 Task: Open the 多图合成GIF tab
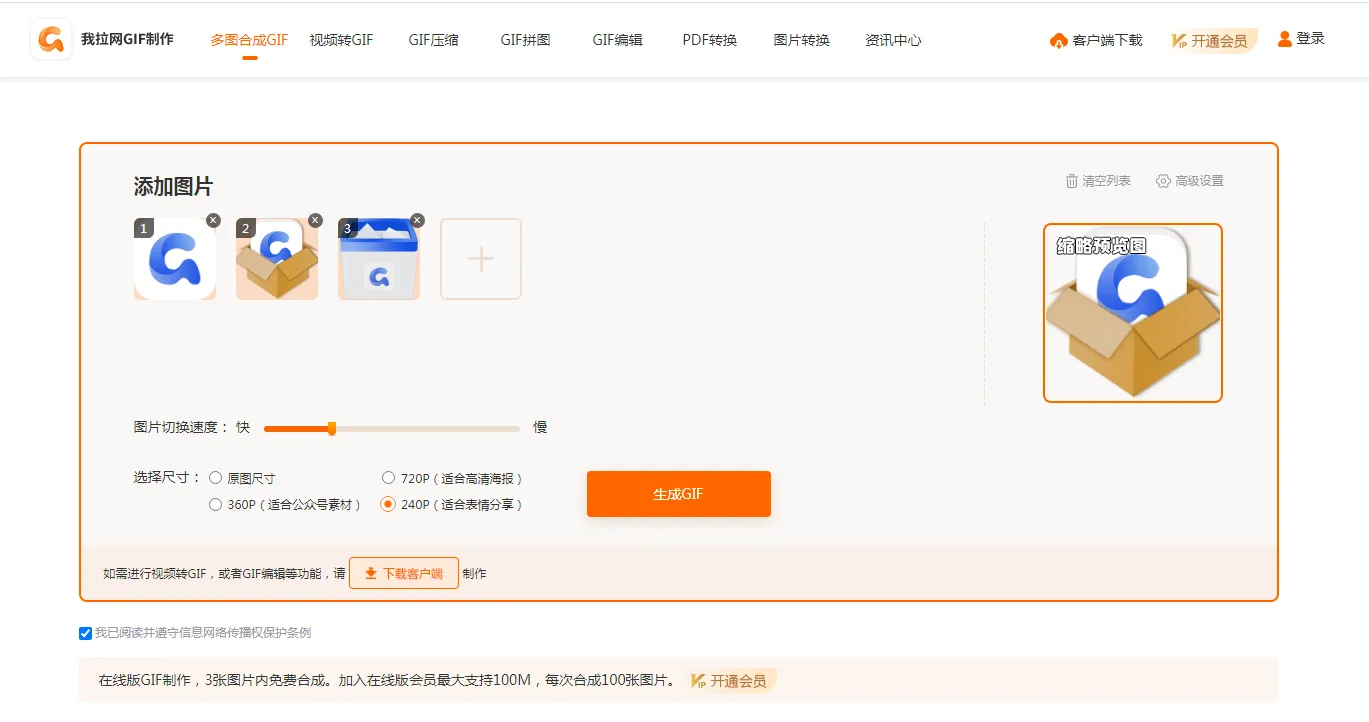click(x=249, y=40)
